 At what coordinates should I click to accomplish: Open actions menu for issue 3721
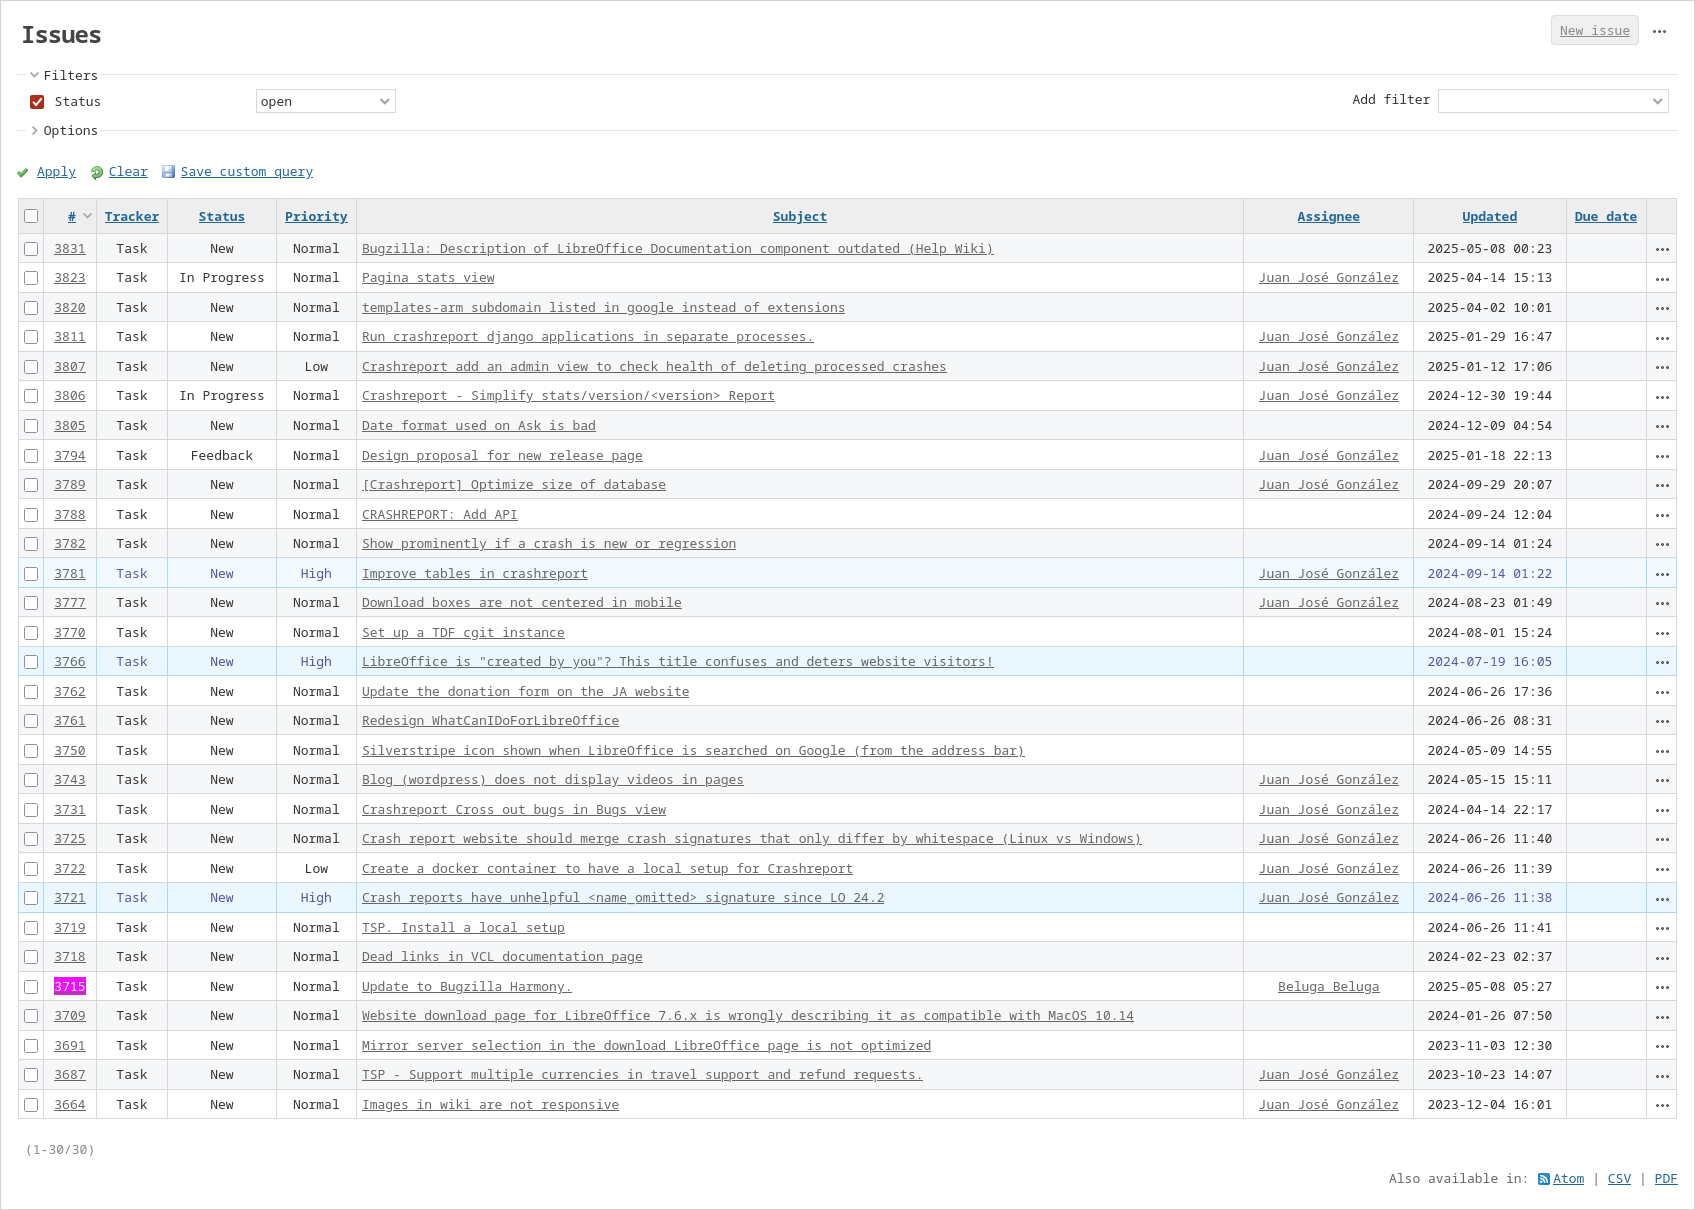tap(1662, 898)
